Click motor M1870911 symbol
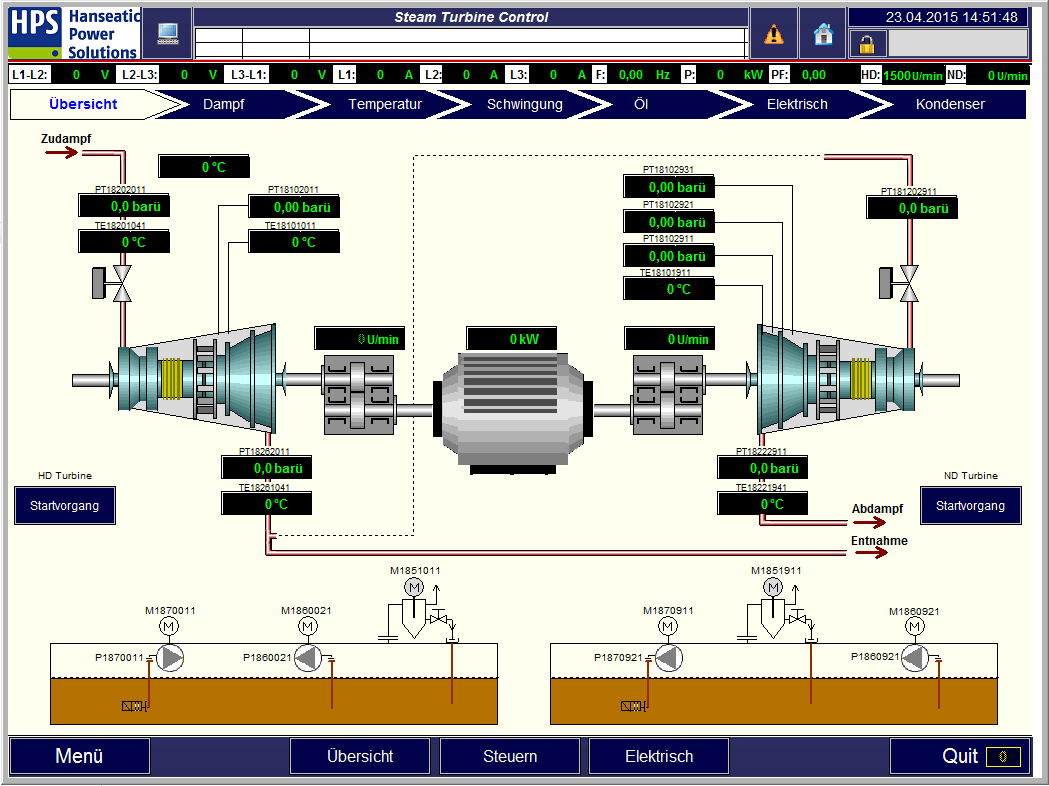Viewport: 1049px width, 786px height. pyautogui.click(x=667, y=626)
